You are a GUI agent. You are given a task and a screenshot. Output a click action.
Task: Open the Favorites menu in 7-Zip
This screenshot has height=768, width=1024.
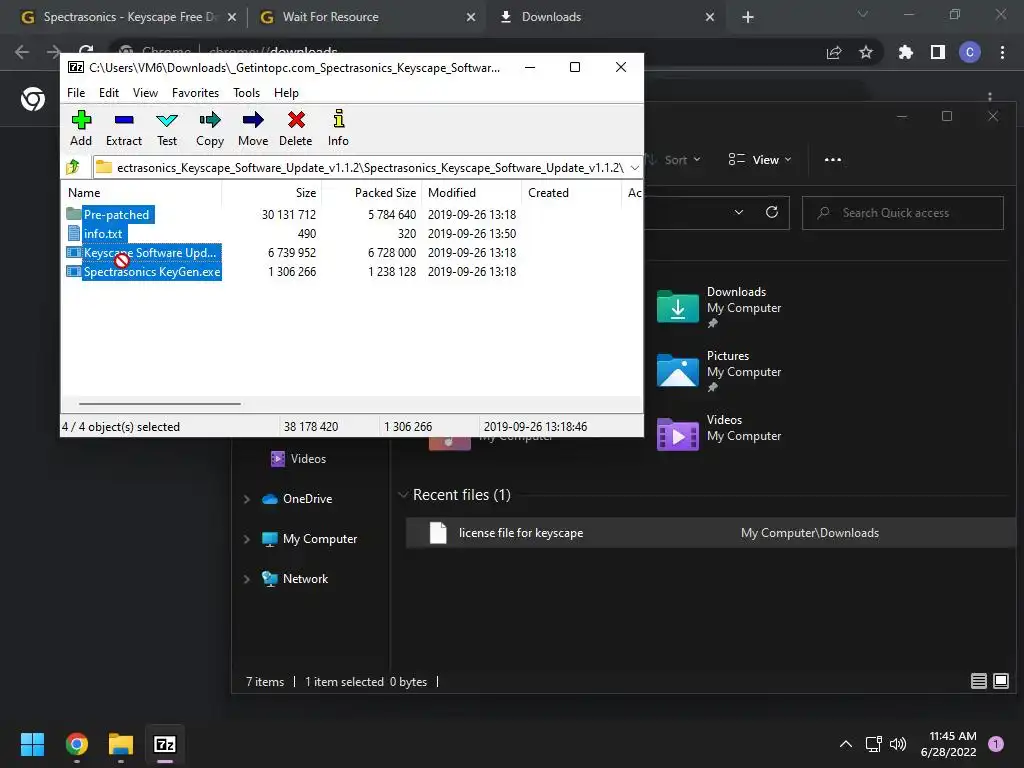(x=195, y=93)
